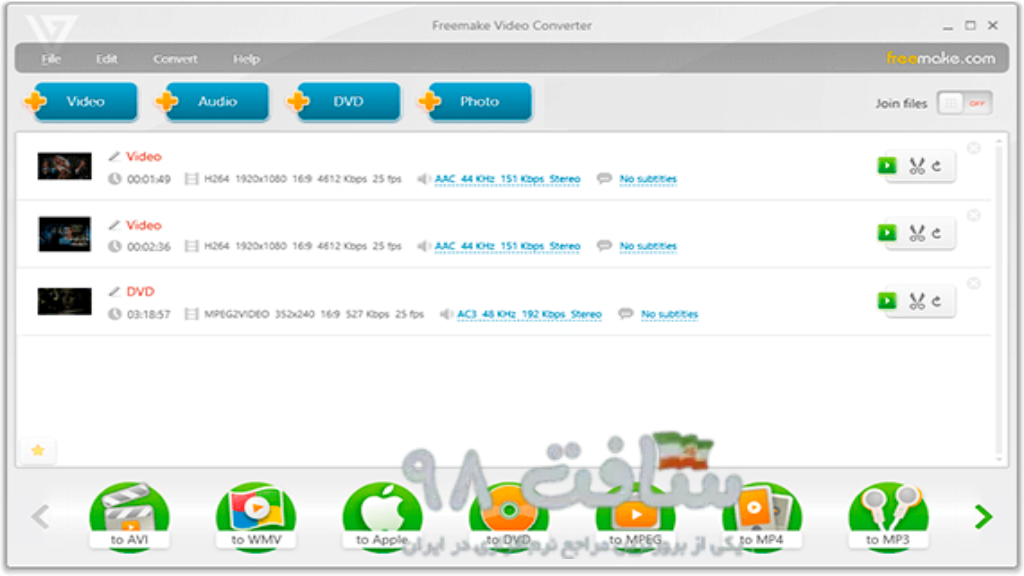Cut the 00:02:36 video with scissors
The height and width of the screenshot is (576, 1024).
point(917,233)
